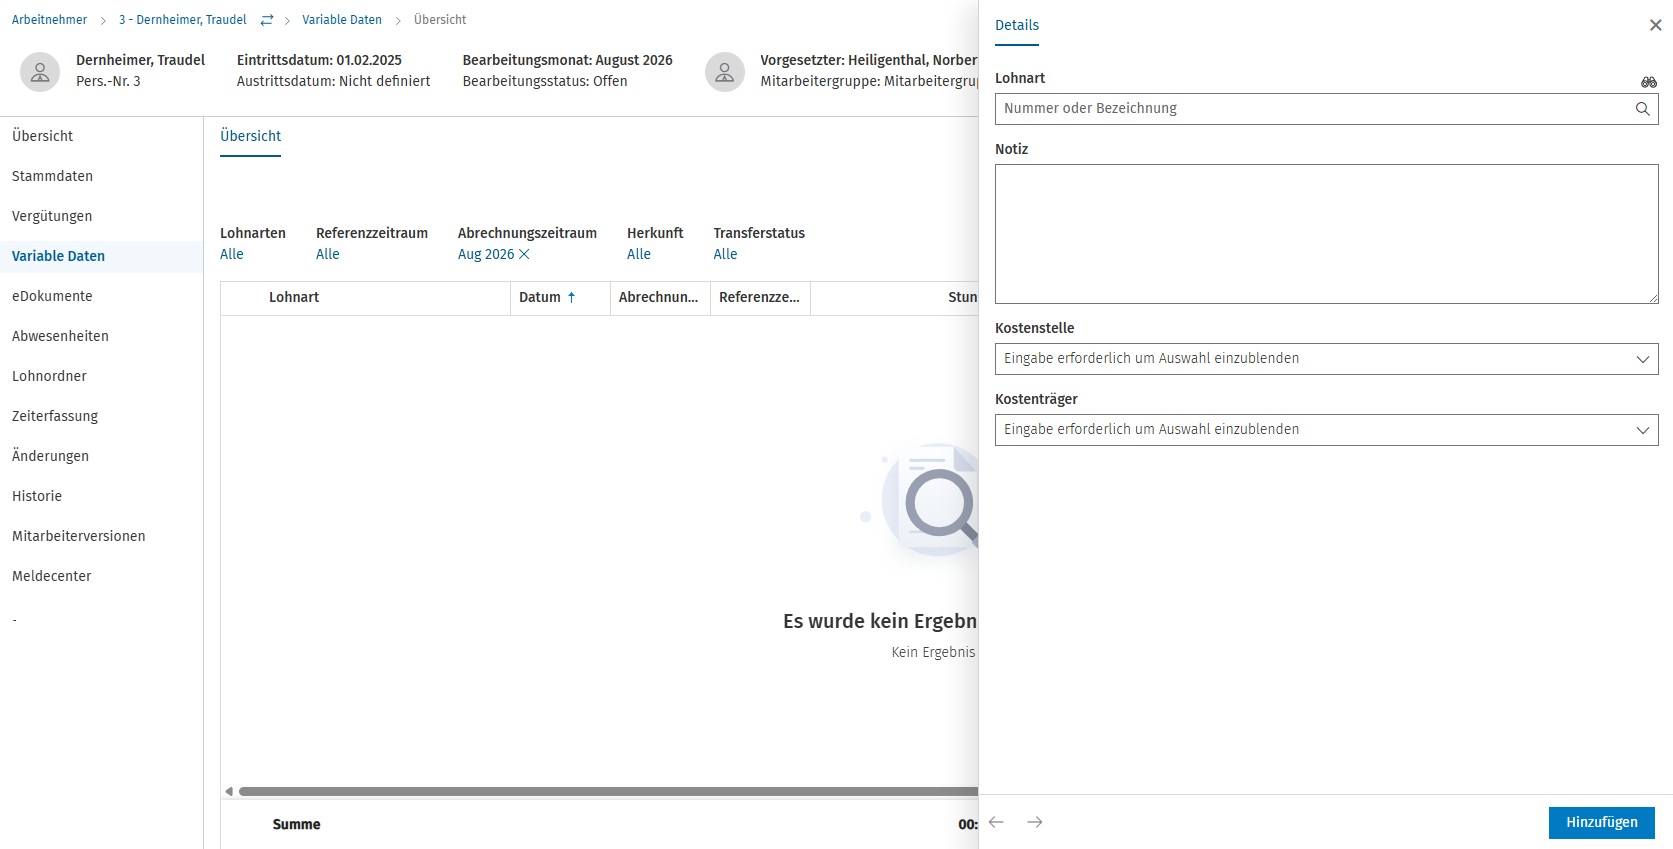1673x849 pixels.
Task: Click the binoculars icon above Lohnart field
Action: tap(1649, 82)
